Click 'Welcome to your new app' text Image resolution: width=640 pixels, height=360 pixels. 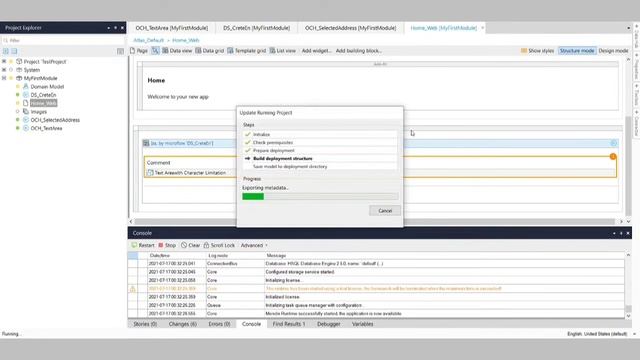click(x=178, y=97)
